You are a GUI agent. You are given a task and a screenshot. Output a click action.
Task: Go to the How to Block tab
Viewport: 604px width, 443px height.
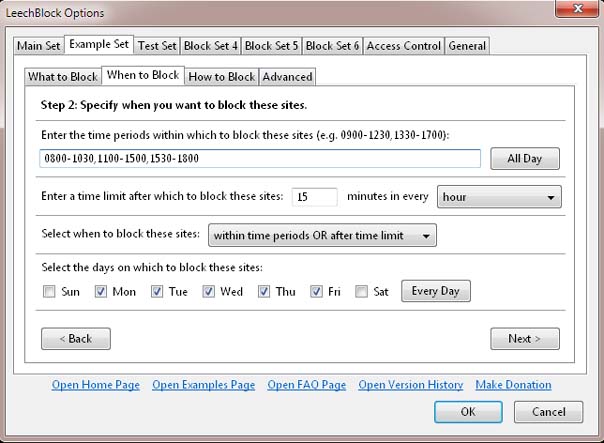(221, 77)
